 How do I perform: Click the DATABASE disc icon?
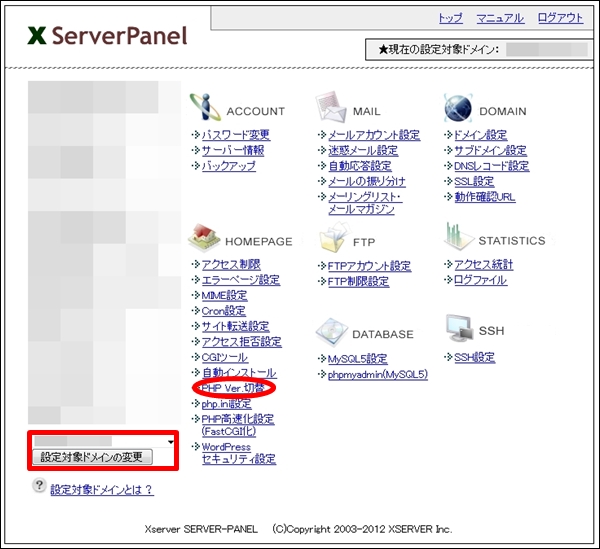click(332, 331)
